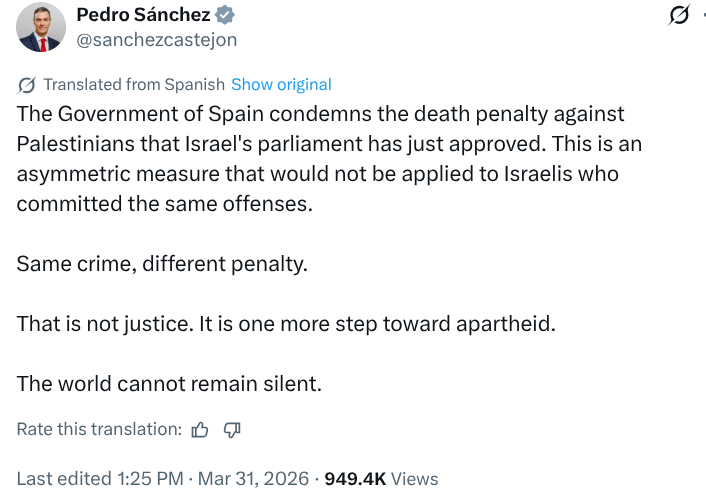The height and width of the screenshot is (493, 706).
Task: Click the 'Same crime, different penalty.' line
Action: point(163,265)
